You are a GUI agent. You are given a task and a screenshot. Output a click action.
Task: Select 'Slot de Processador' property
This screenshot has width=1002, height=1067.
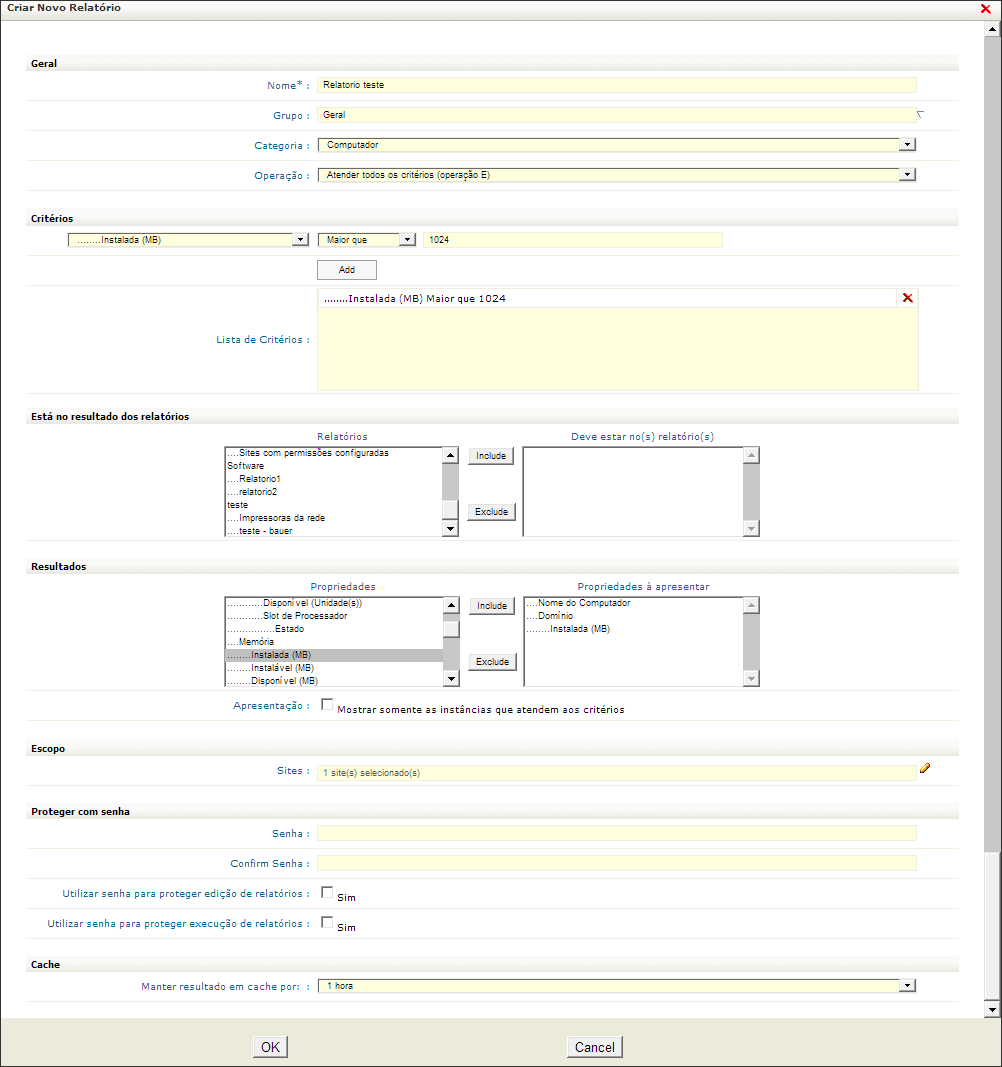[x=334, y=616]
